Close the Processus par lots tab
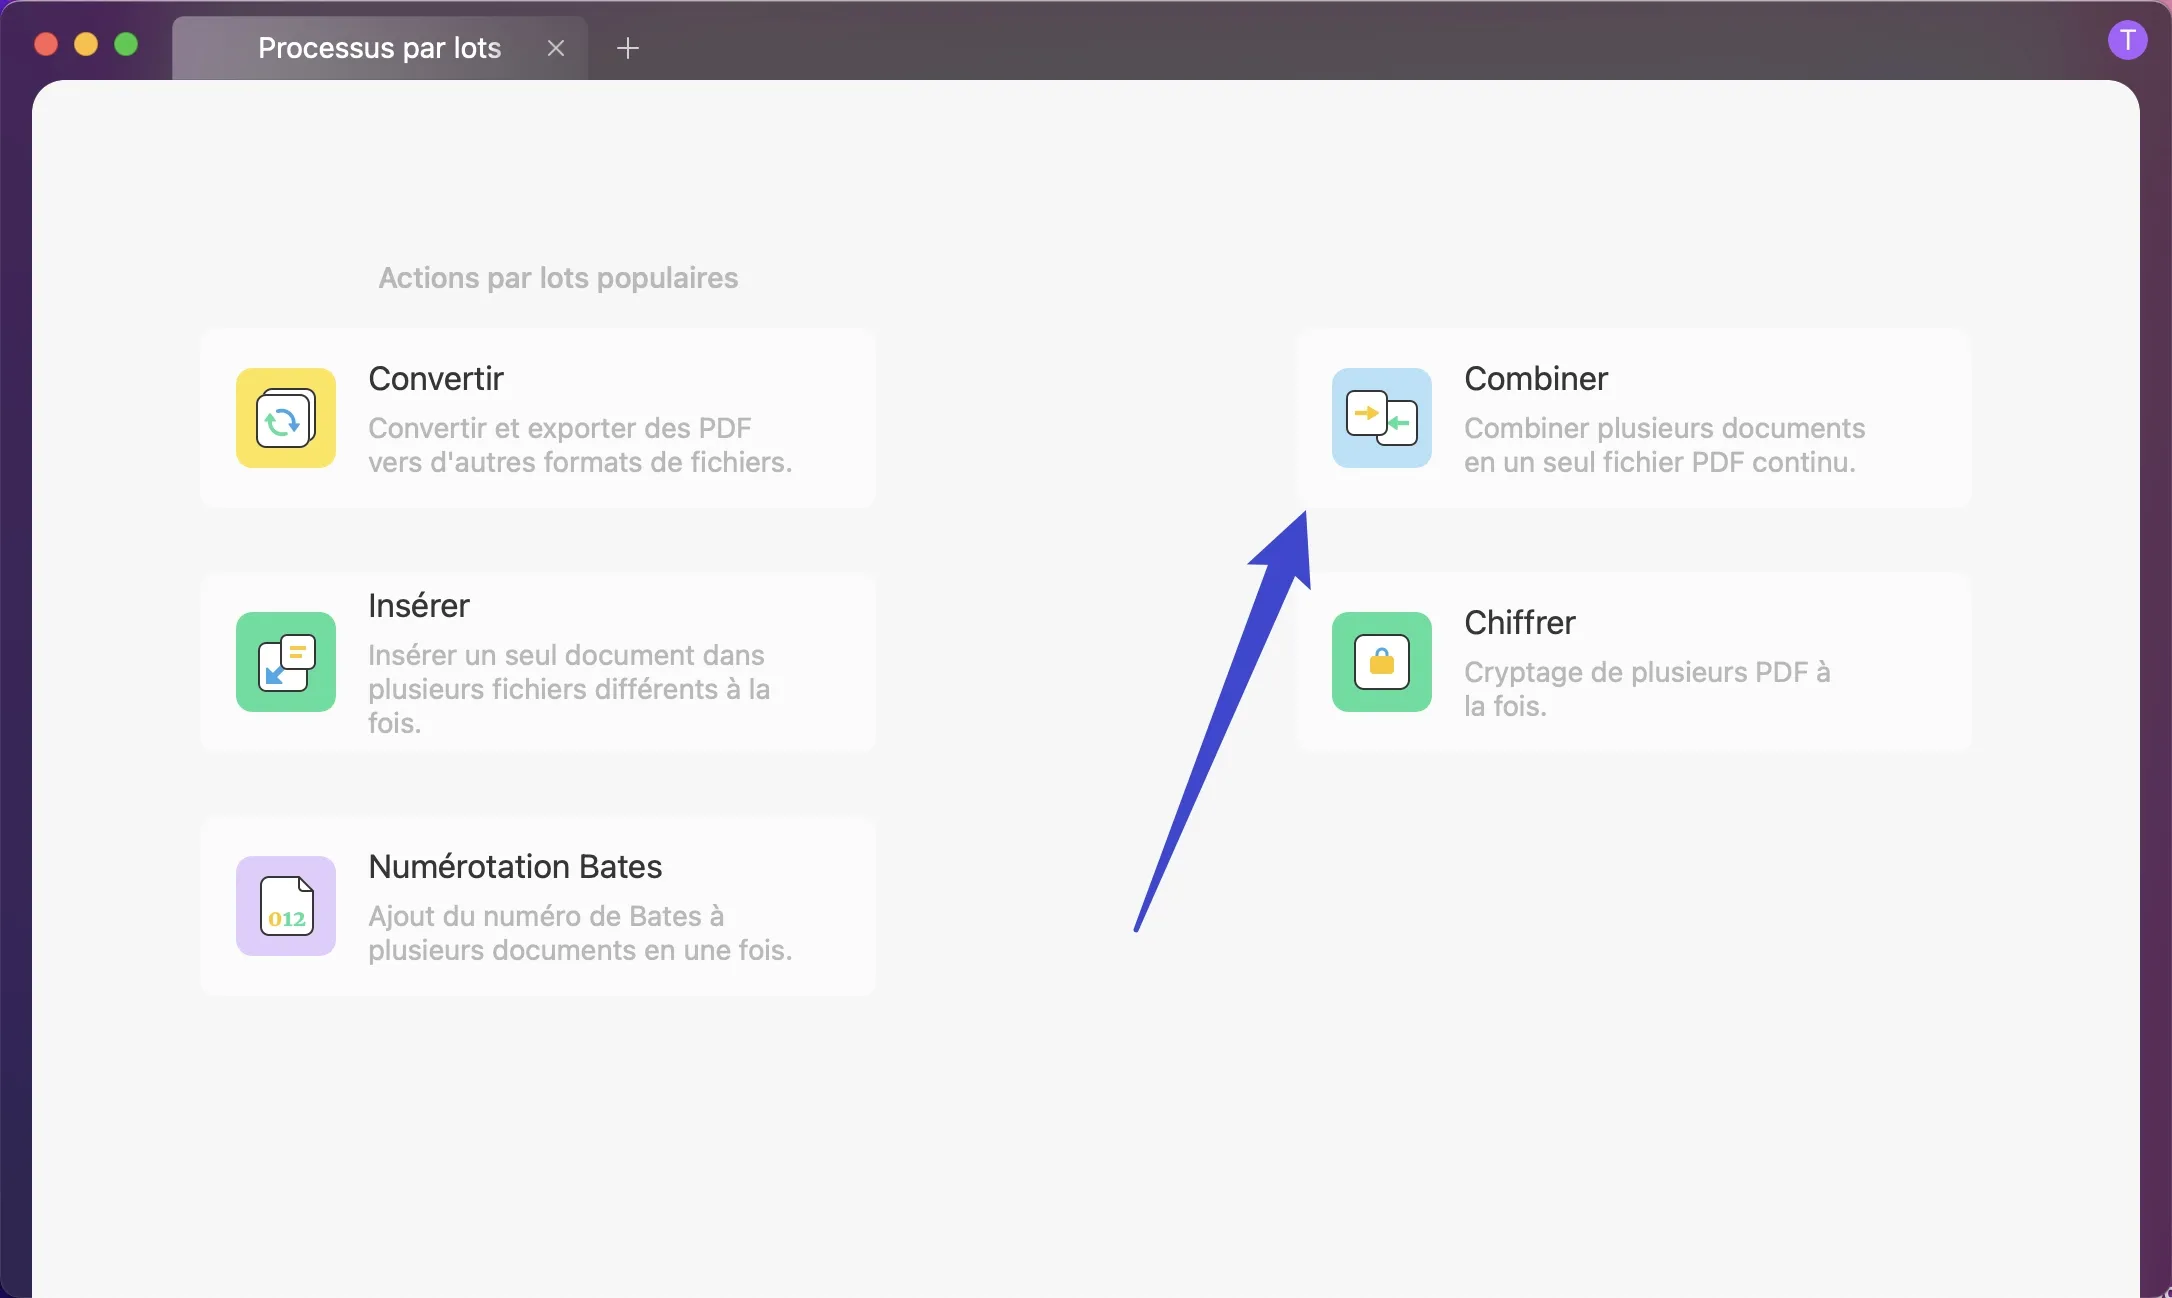The image size is (2172, 1298). coord(556,48)
